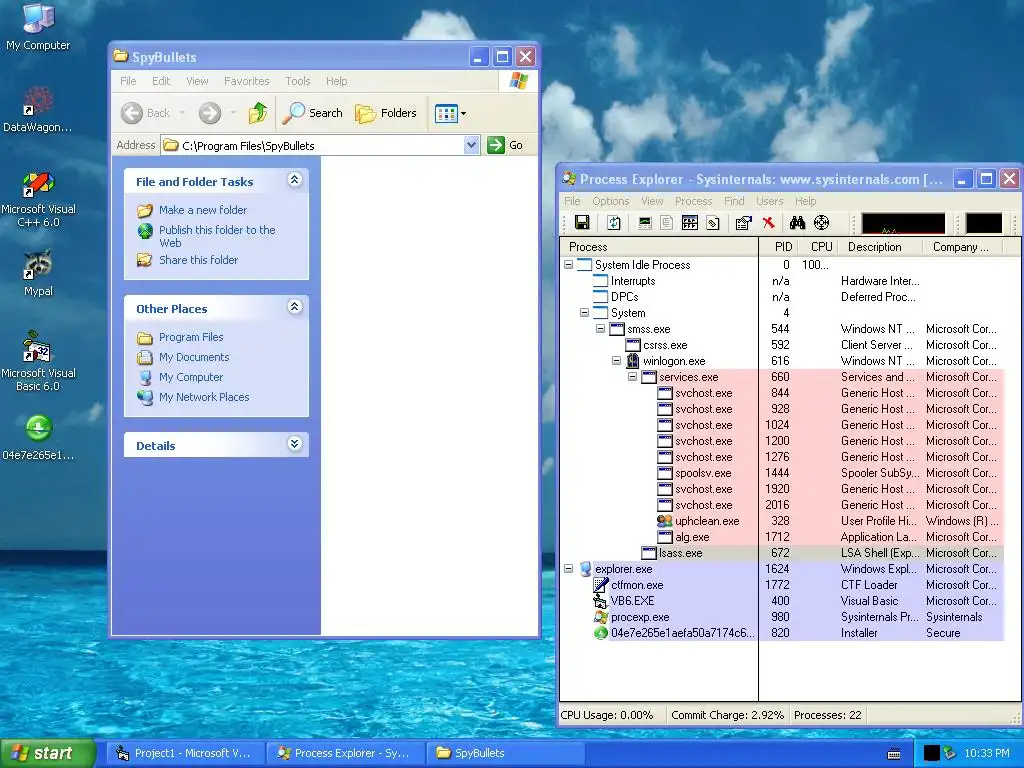Click the lower pane view toolbar icon
Screen dimensions: 1024x768
690,223
